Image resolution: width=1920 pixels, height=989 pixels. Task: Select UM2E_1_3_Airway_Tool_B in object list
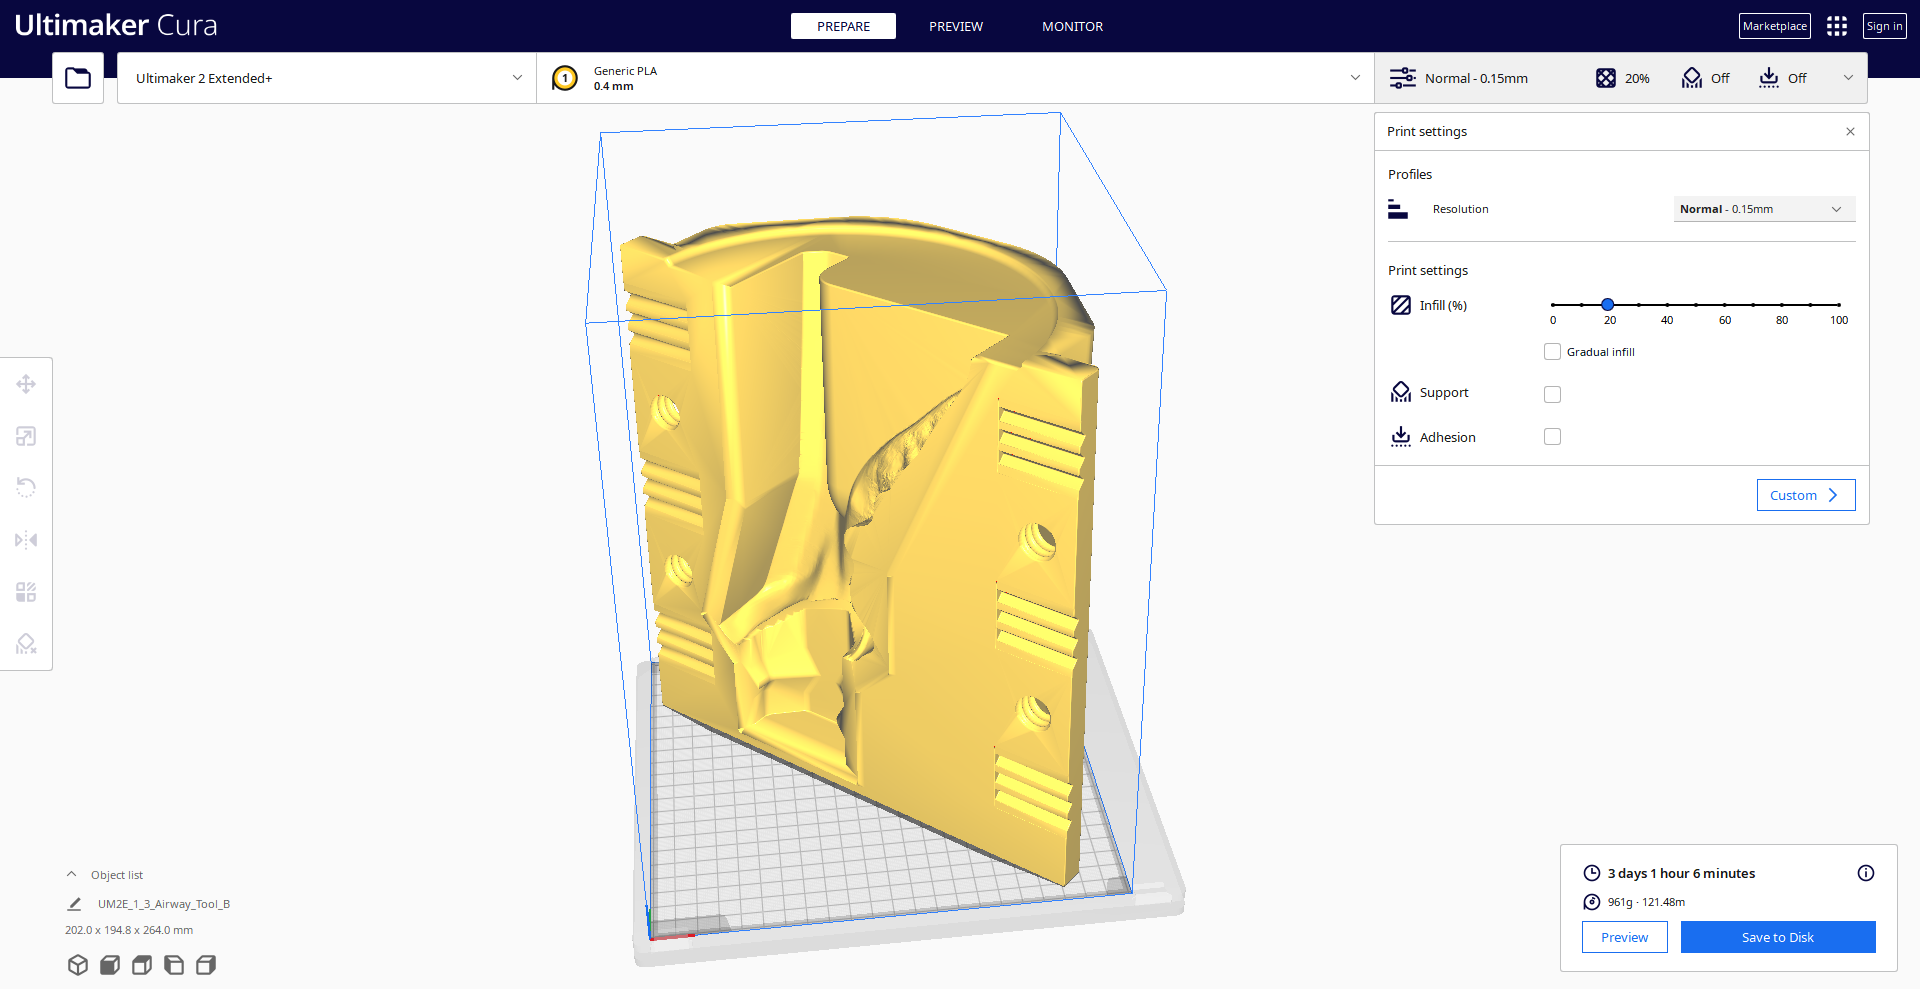click(164, 904)
